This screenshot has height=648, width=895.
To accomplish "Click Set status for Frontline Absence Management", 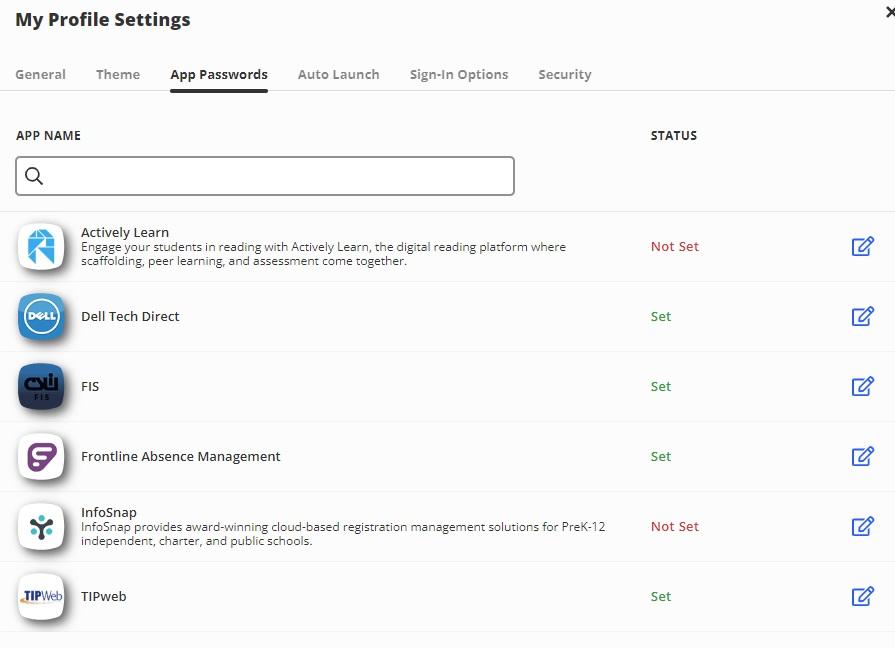I will [661, 456].
